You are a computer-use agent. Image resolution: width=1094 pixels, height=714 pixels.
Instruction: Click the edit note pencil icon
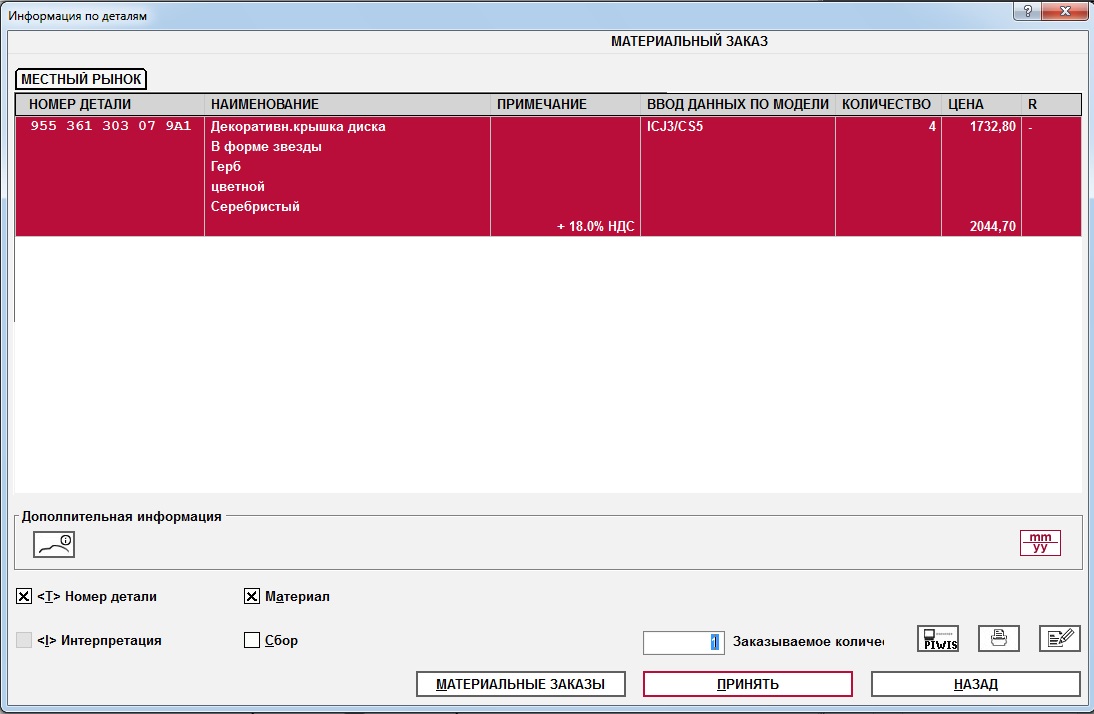[x=1059, y=639]
